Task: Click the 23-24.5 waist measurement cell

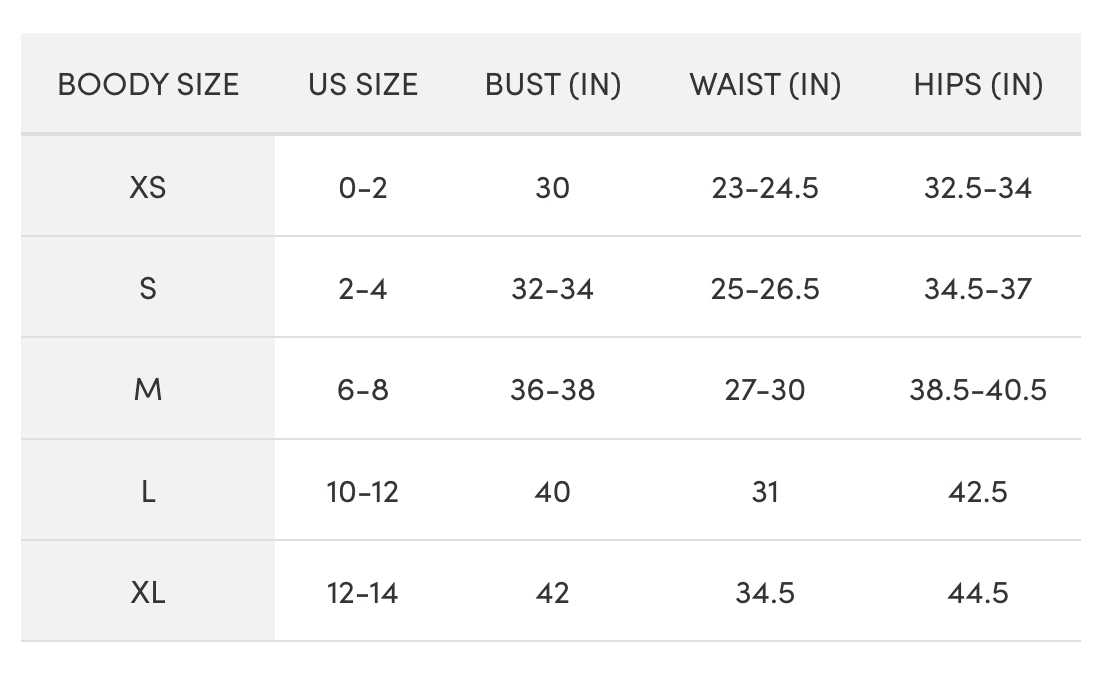Action: (765, 187)
